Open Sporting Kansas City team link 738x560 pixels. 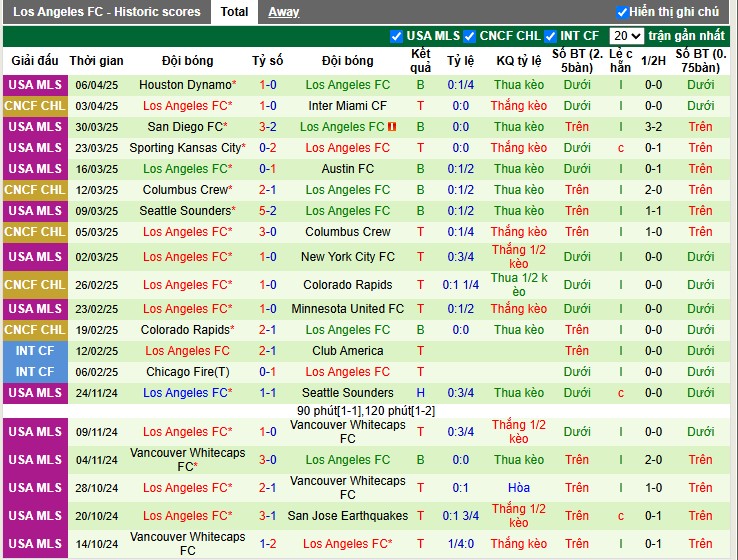(187, 148)
